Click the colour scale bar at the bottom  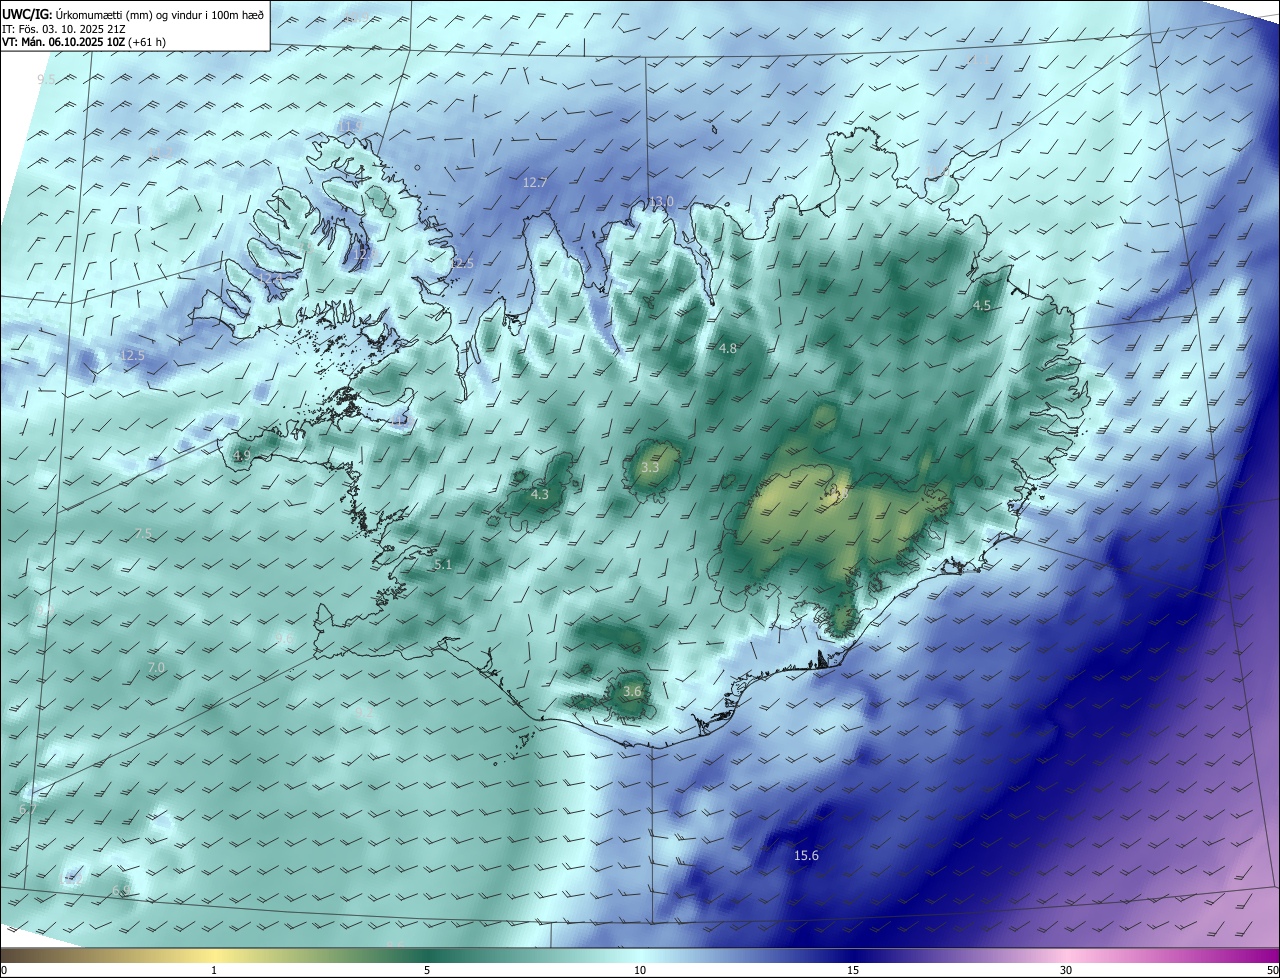click(640, 956)
